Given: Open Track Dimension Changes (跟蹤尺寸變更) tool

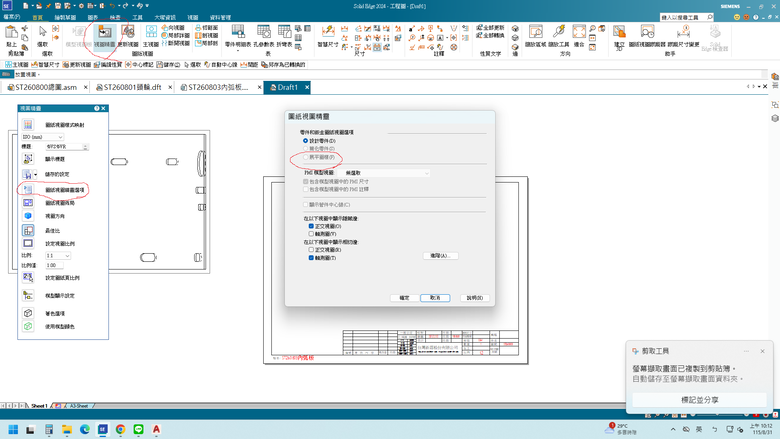Looking at the screenshot, I should pyautogui.click(x=683, y=36).
